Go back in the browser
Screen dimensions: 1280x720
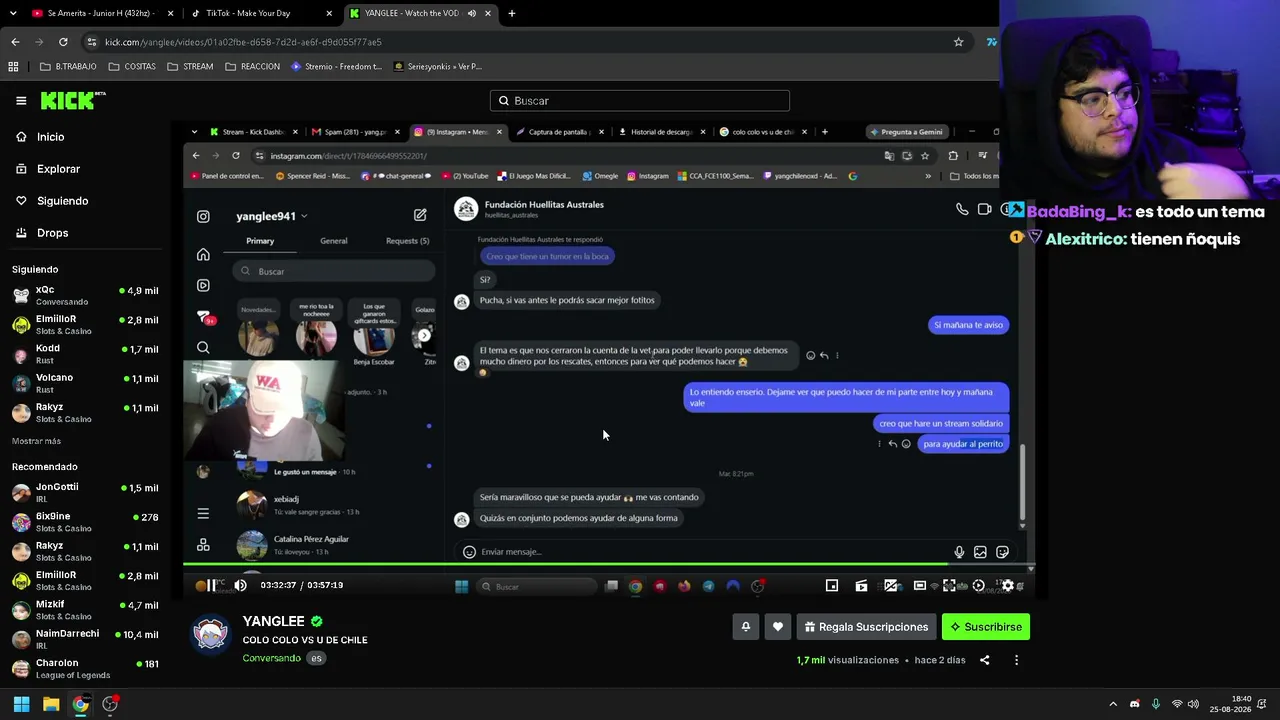15,42
